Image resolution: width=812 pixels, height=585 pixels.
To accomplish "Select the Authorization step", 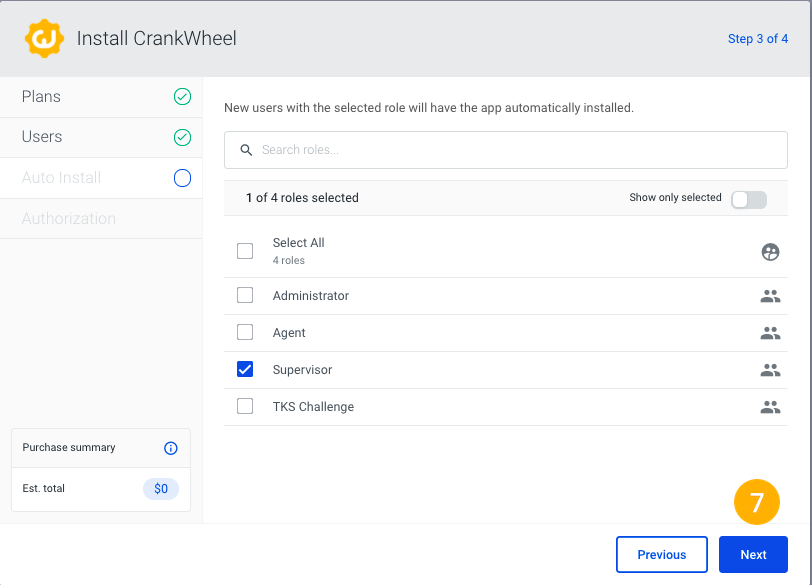I will (101, 219).
